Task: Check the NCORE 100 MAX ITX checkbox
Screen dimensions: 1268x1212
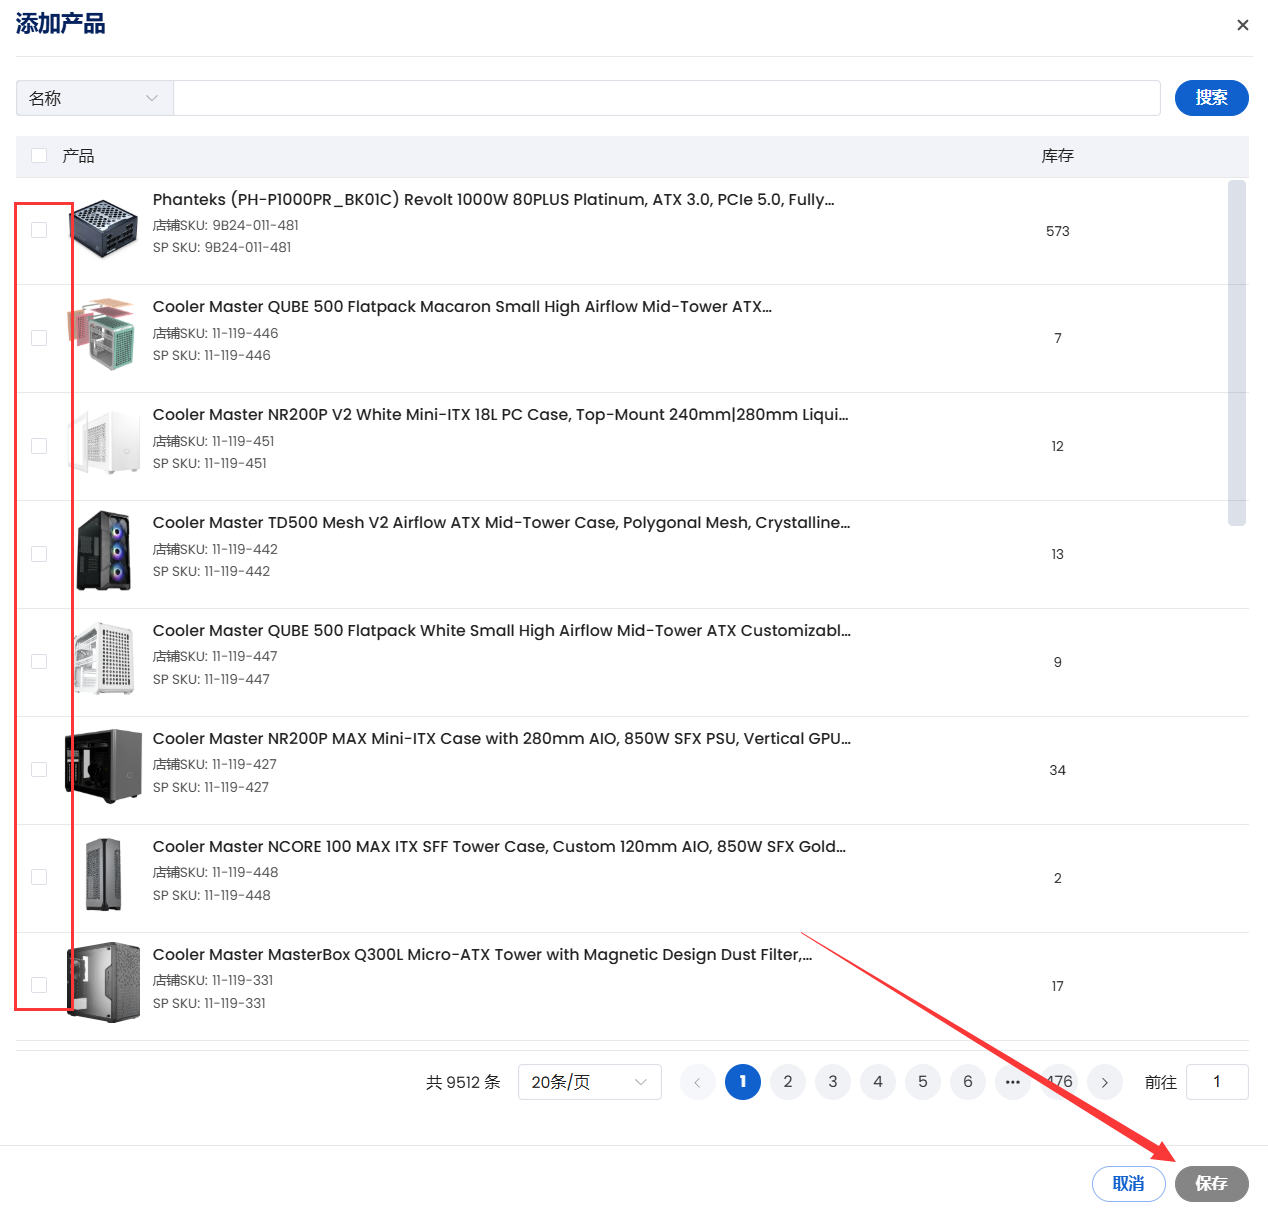Action: pos(39,877)
